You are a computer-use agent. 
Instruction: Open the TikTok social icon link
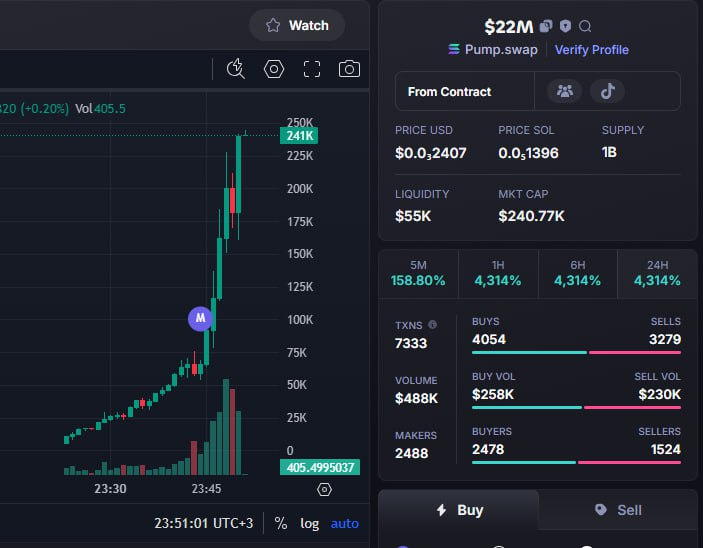pyautogui.click(x=608, y=91)
